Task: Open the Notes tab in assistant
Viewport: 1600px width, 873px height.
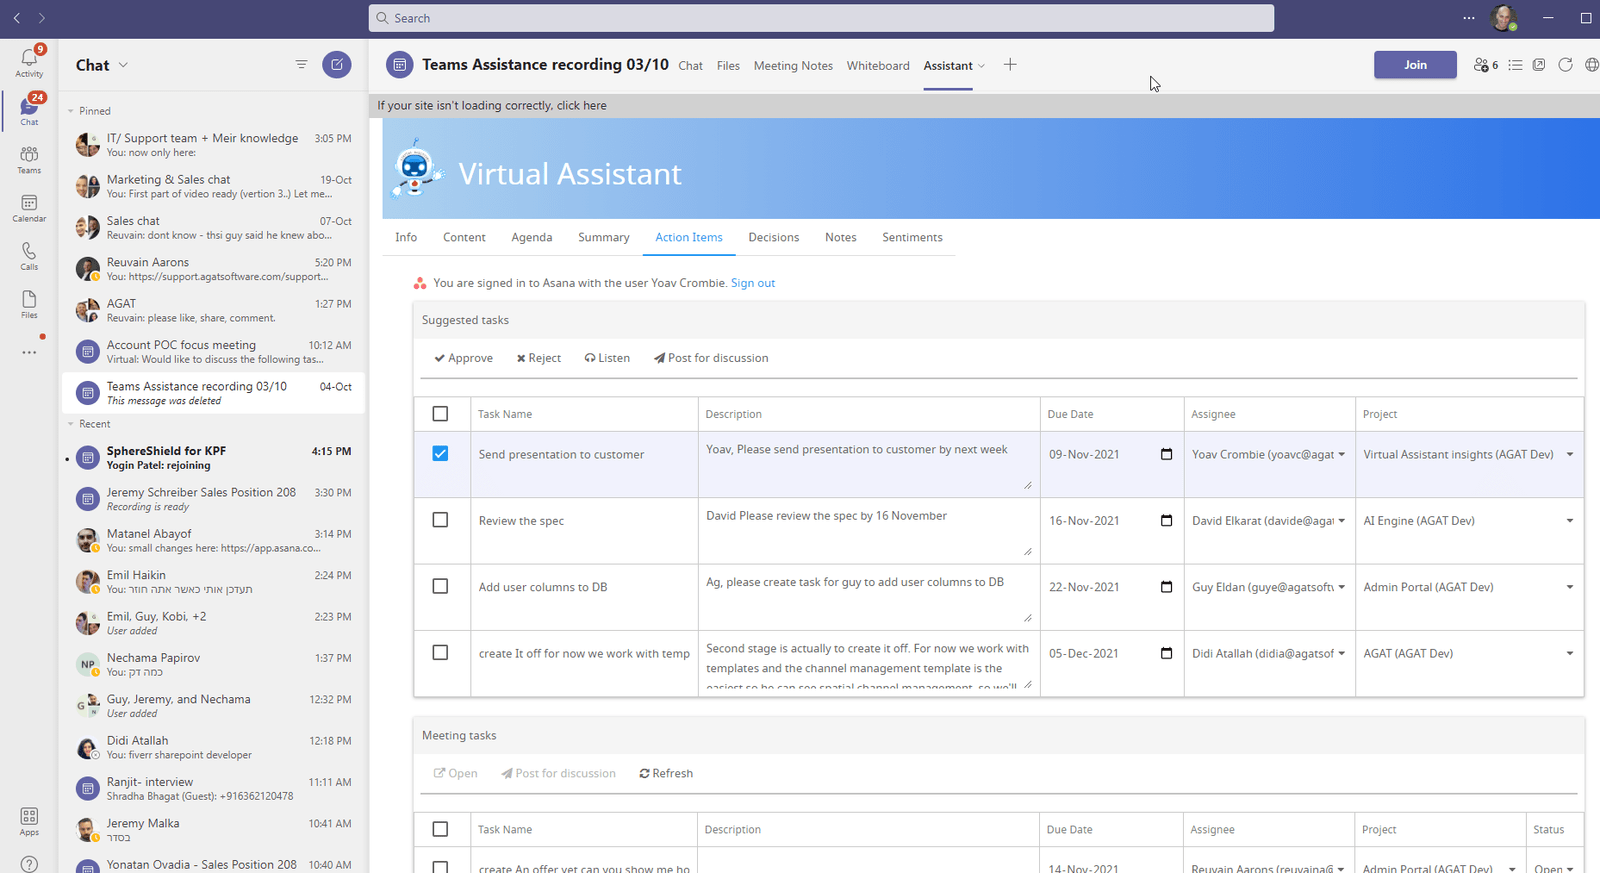Action: pos(841,237)
